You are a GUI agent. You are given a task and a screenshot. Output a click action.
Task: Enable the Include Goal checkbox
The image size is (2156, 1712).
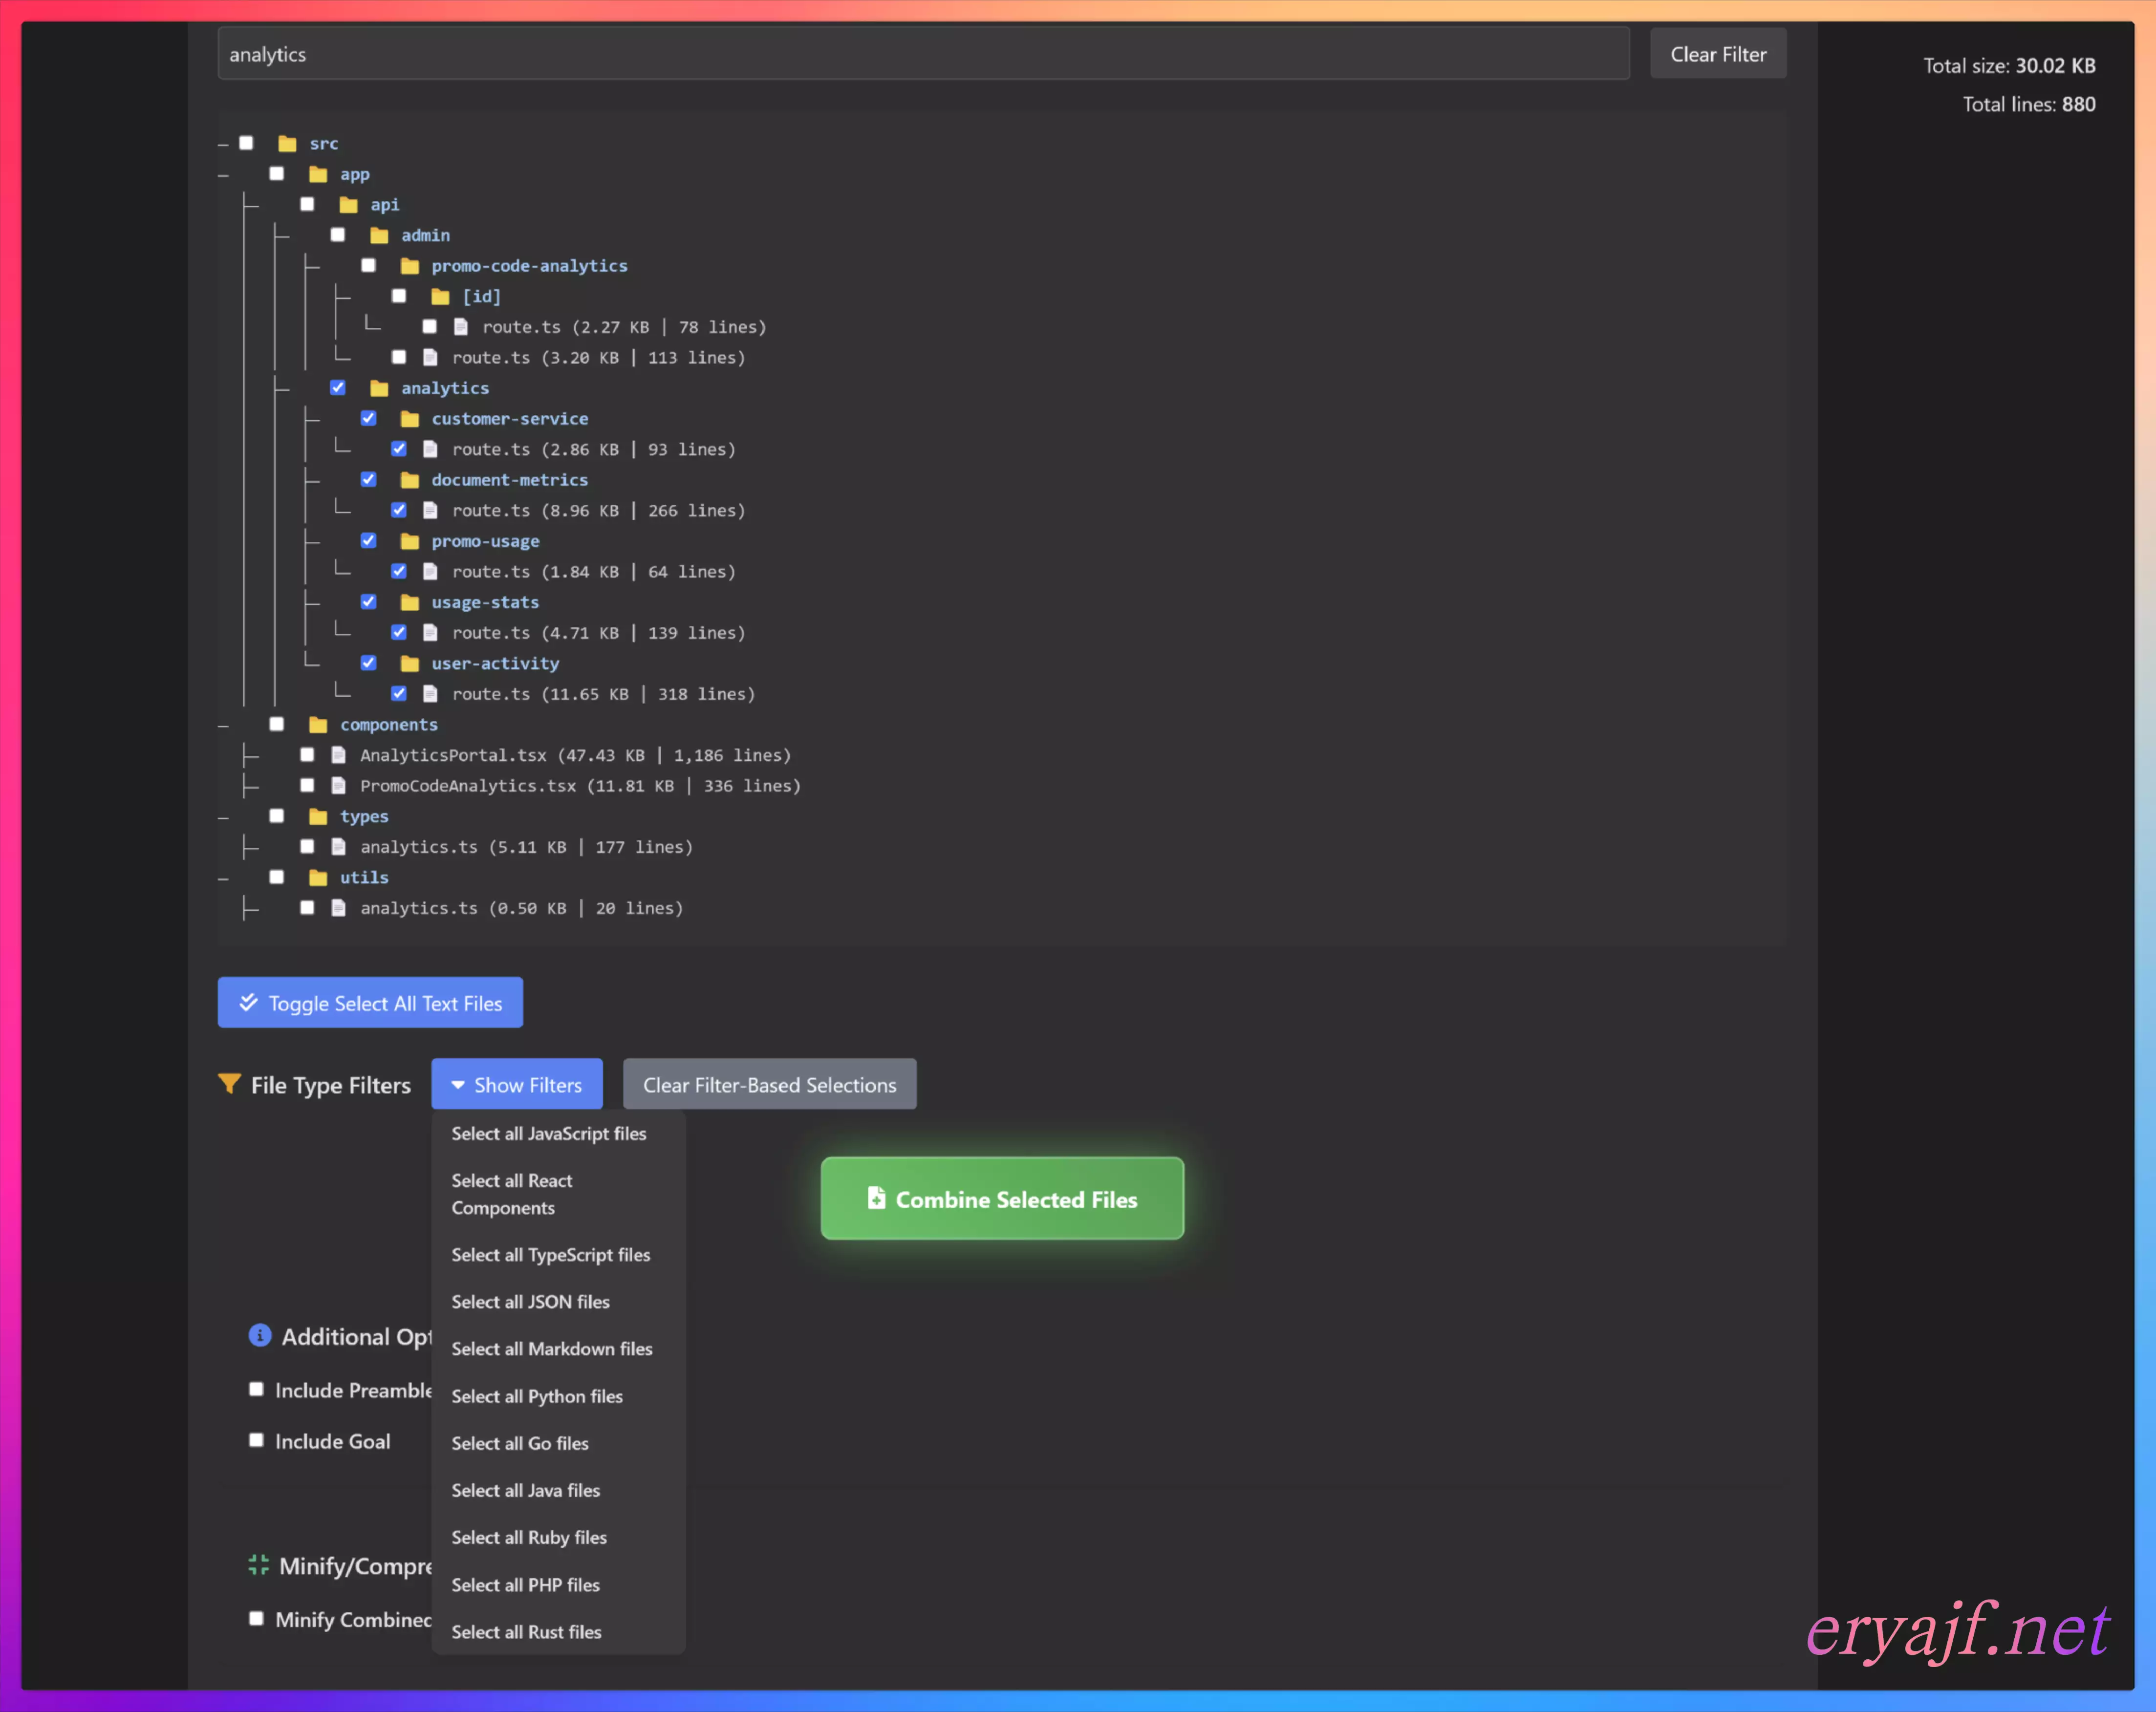click(x=257, y=1440)
